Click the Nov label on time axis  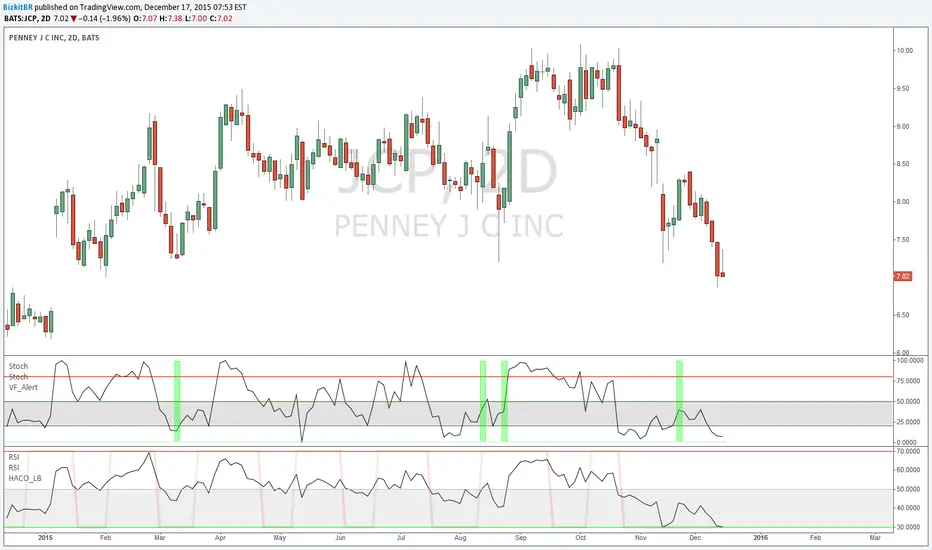click(x=641, y=538)
